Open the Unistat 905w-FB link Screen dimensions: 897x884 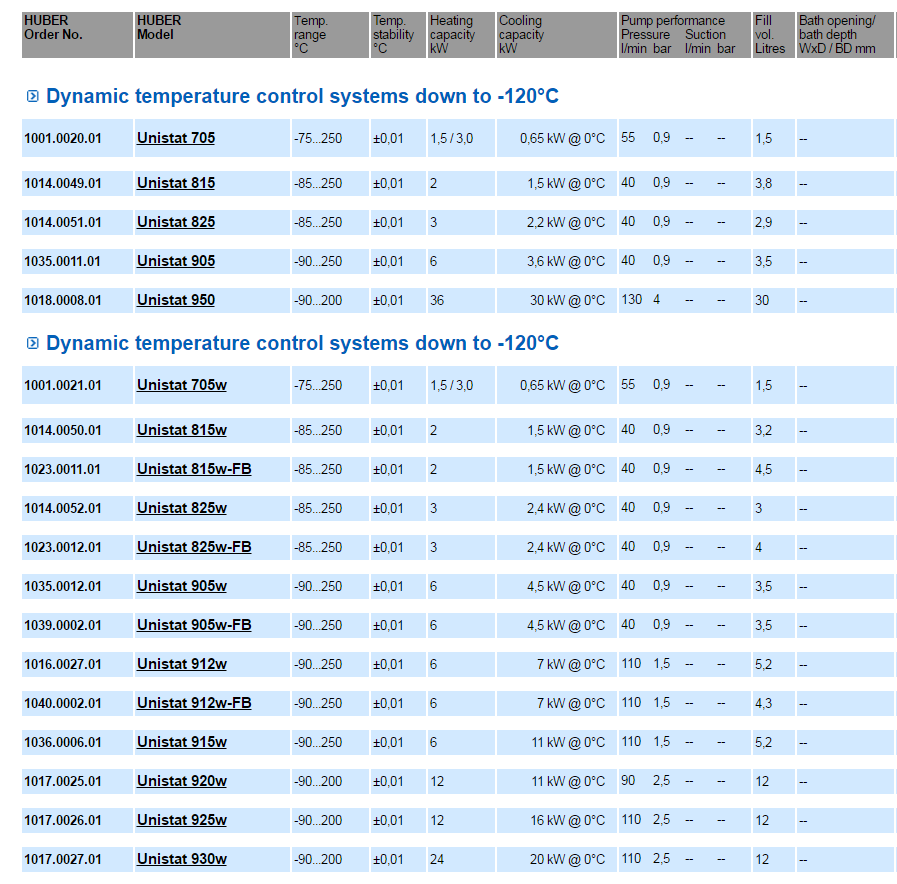pyautogui.click(x=194, y=625)
